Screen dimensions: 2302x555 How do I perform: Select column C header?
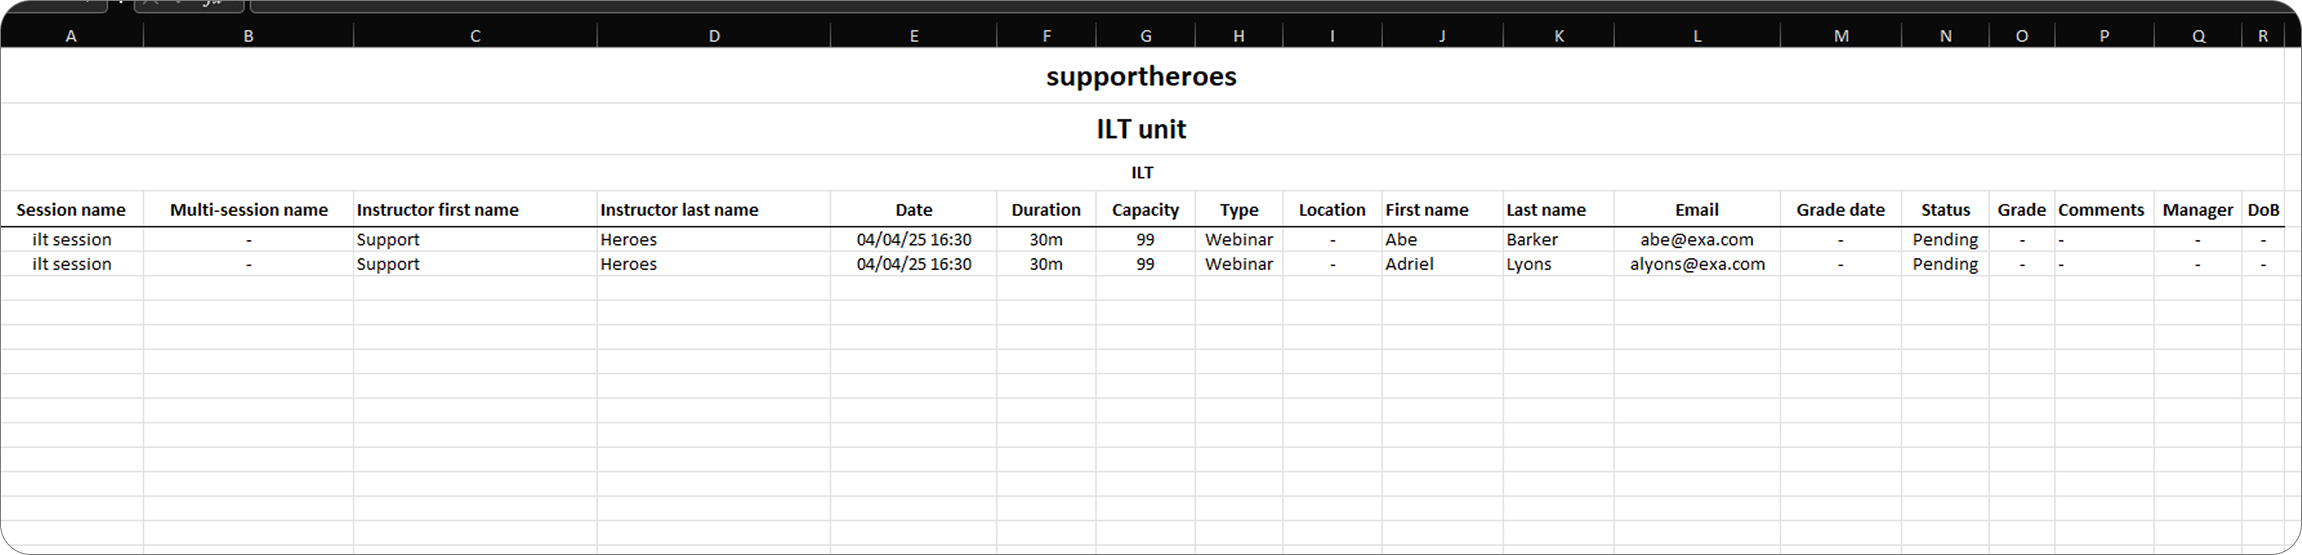[x=475, y=36]
